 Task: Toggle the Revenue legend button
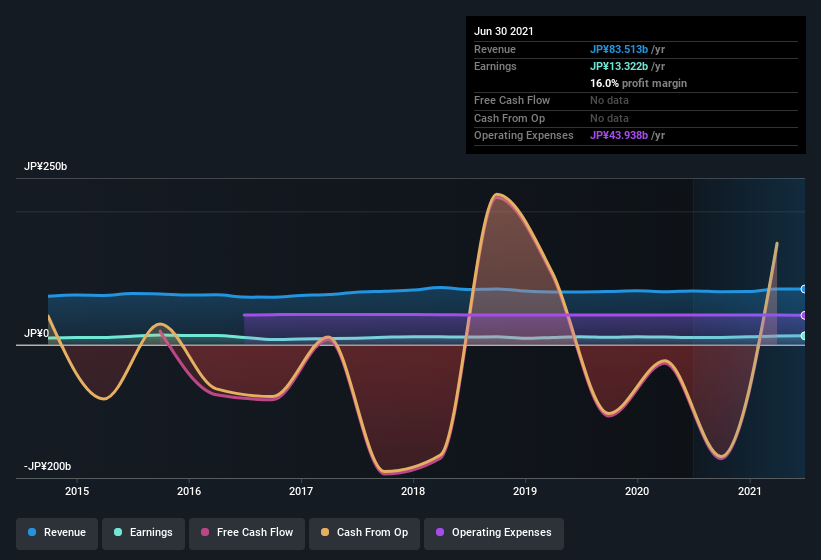tap(57, 533)
